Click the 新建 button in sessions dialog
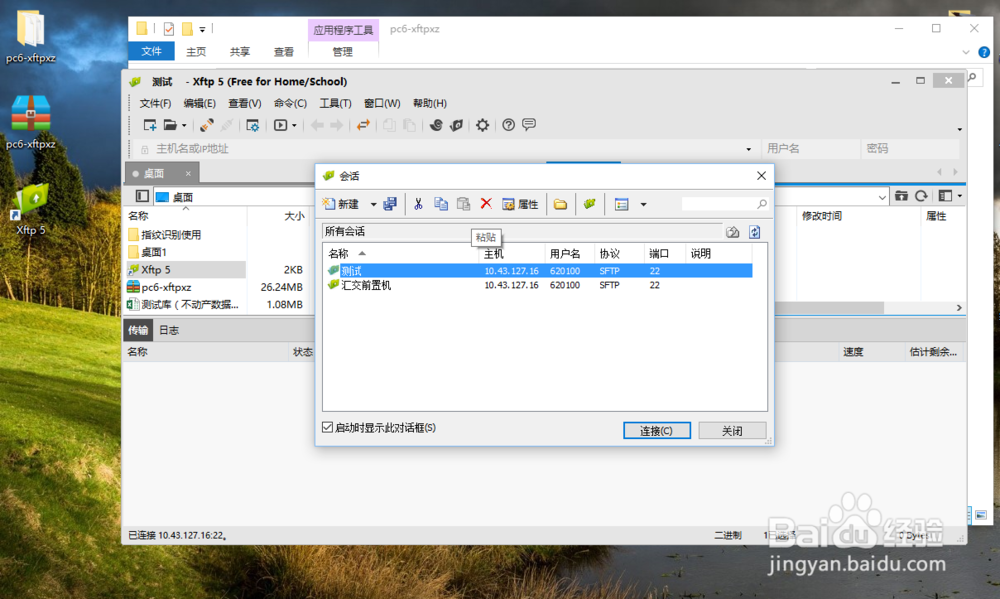Image resolution: width=1000 pixels, height=599 pixels. (341, 204)
